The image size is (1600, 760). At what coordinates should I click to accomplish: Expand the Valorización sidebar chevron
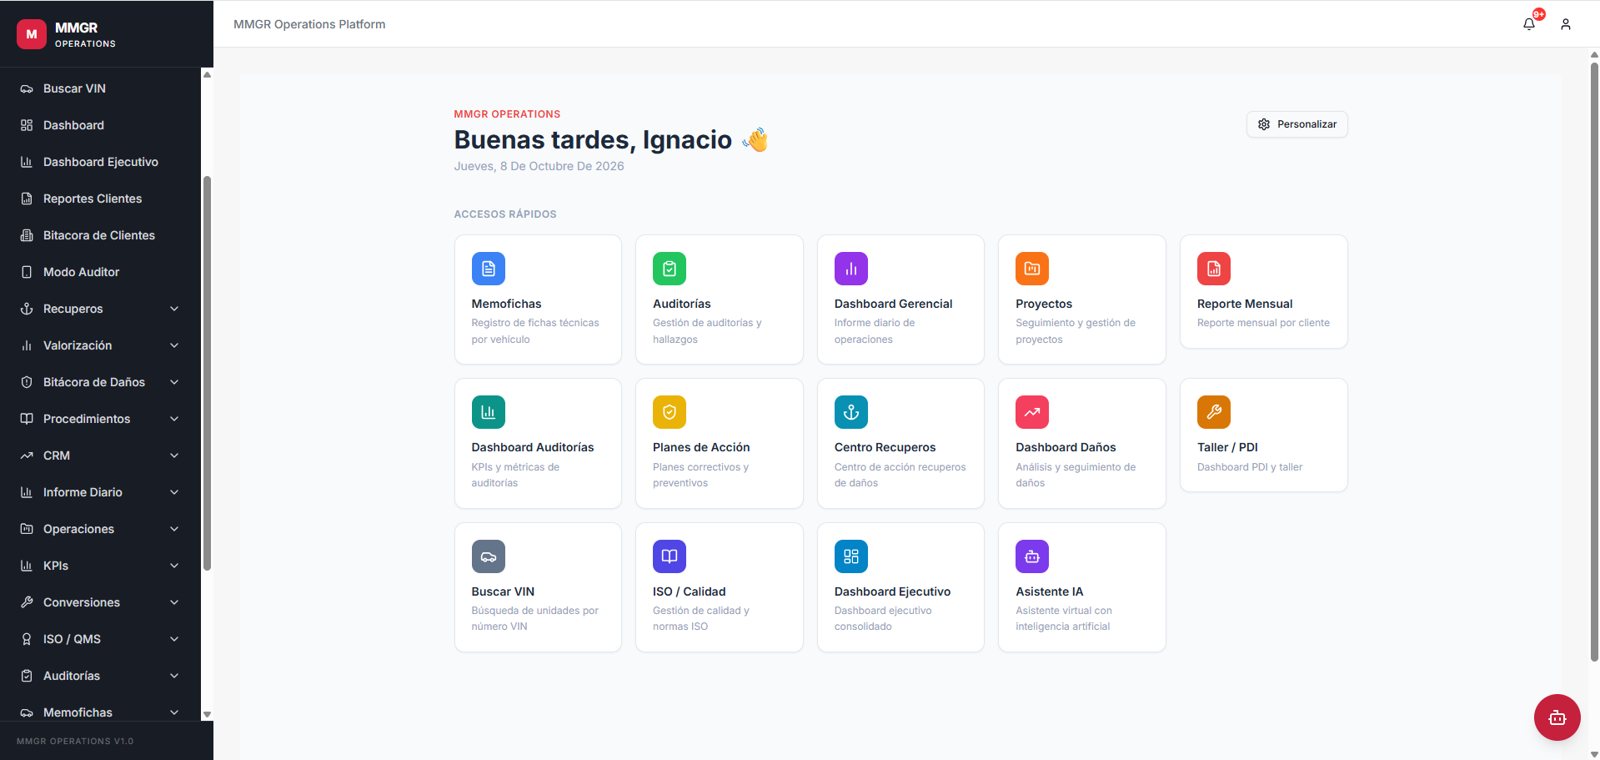174,346
